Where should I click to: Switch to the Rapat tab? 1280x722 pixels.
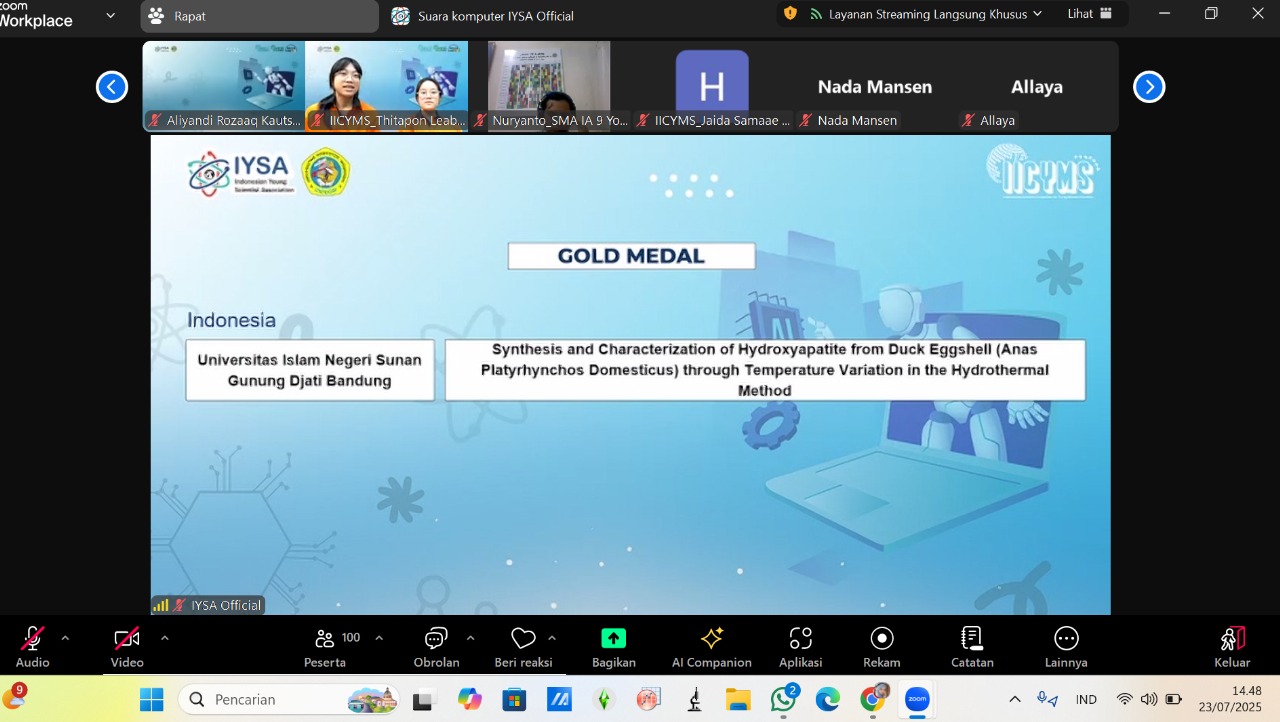click(190, 16)
